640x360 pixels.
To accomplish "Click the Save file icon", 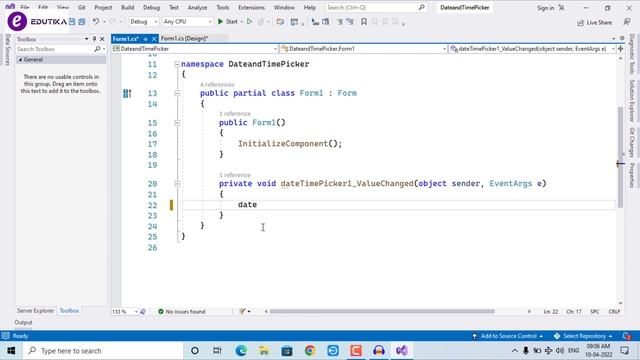I will point(72,22).
